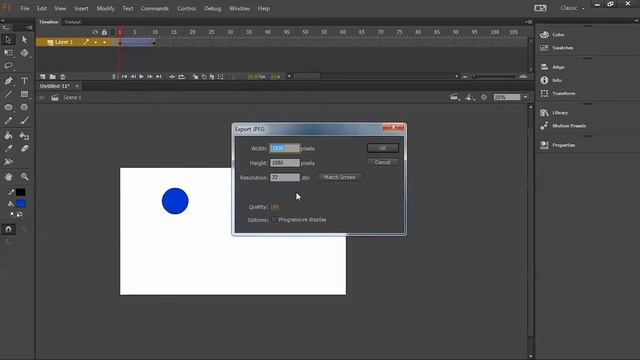640x360 pixels.
Task: Select the Zoom magnifier tool
Action: pos(24,177)
